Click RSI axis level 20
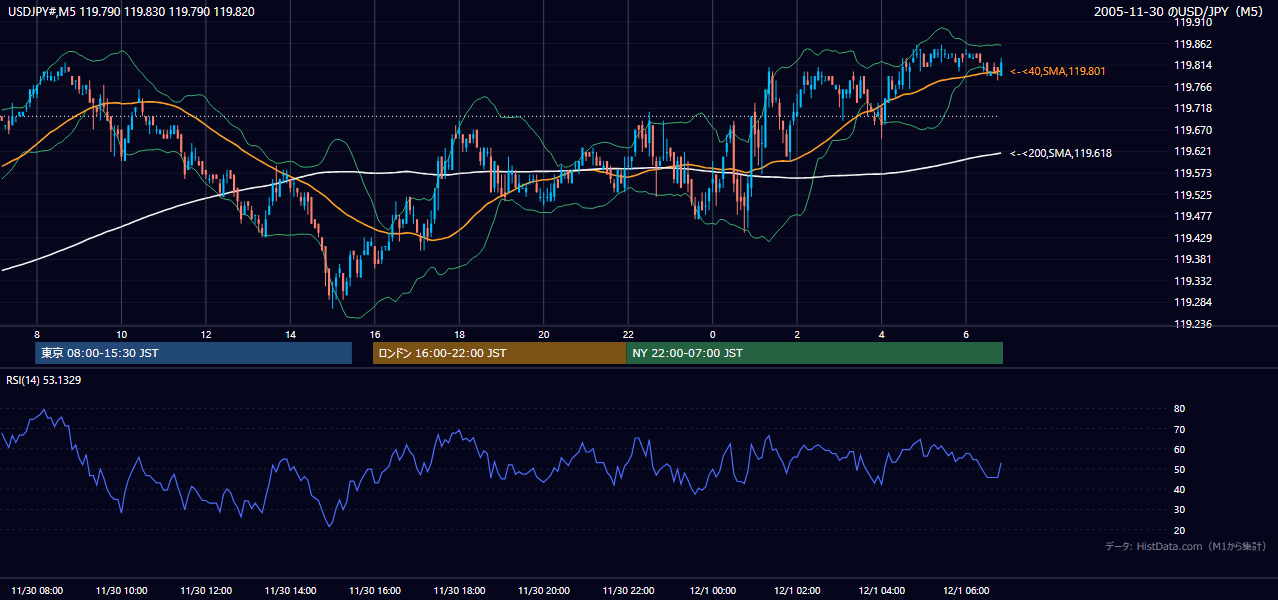 [1179, 530]
